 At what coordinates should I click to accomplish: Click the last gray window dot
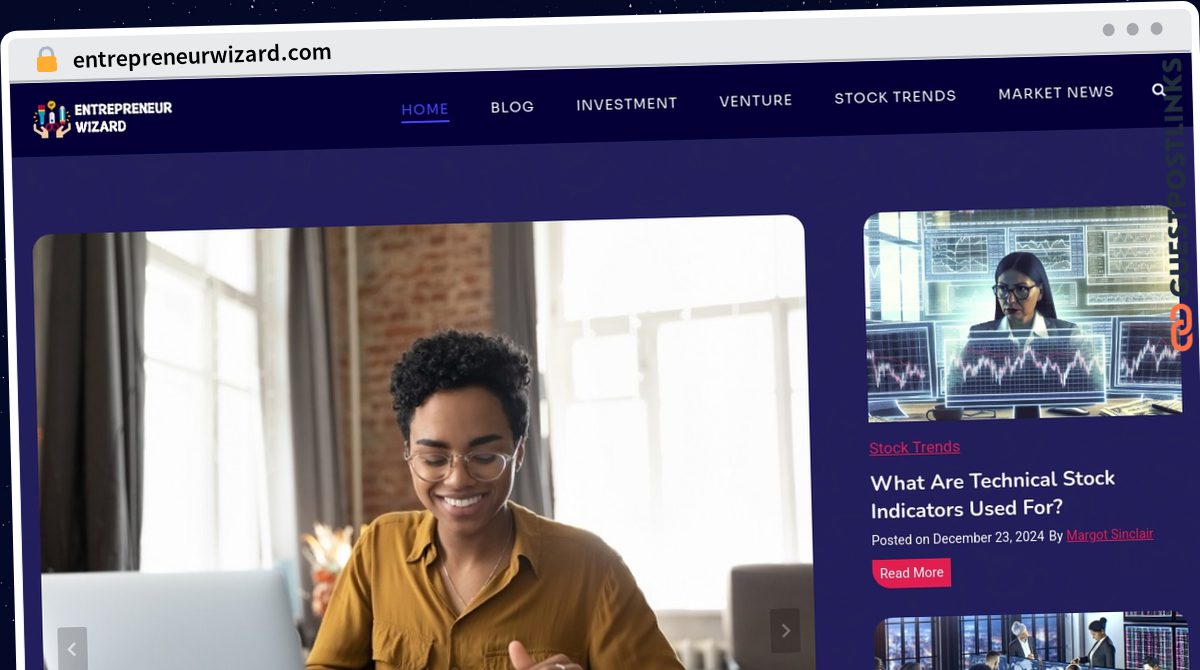(x=1156, y=29)
